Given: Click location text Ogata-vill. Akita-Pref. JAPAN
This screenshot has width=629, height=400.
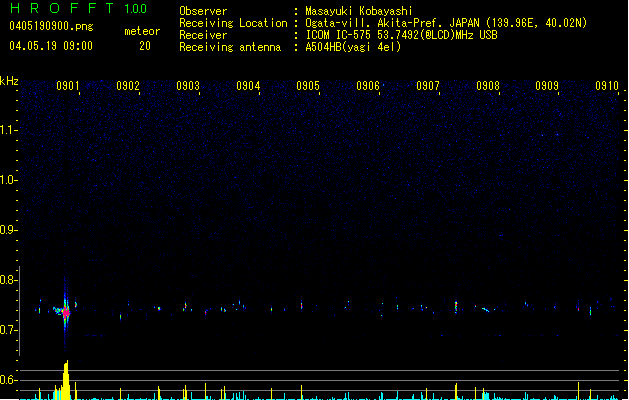Looking at the screenshot, I should click(392, 23).
